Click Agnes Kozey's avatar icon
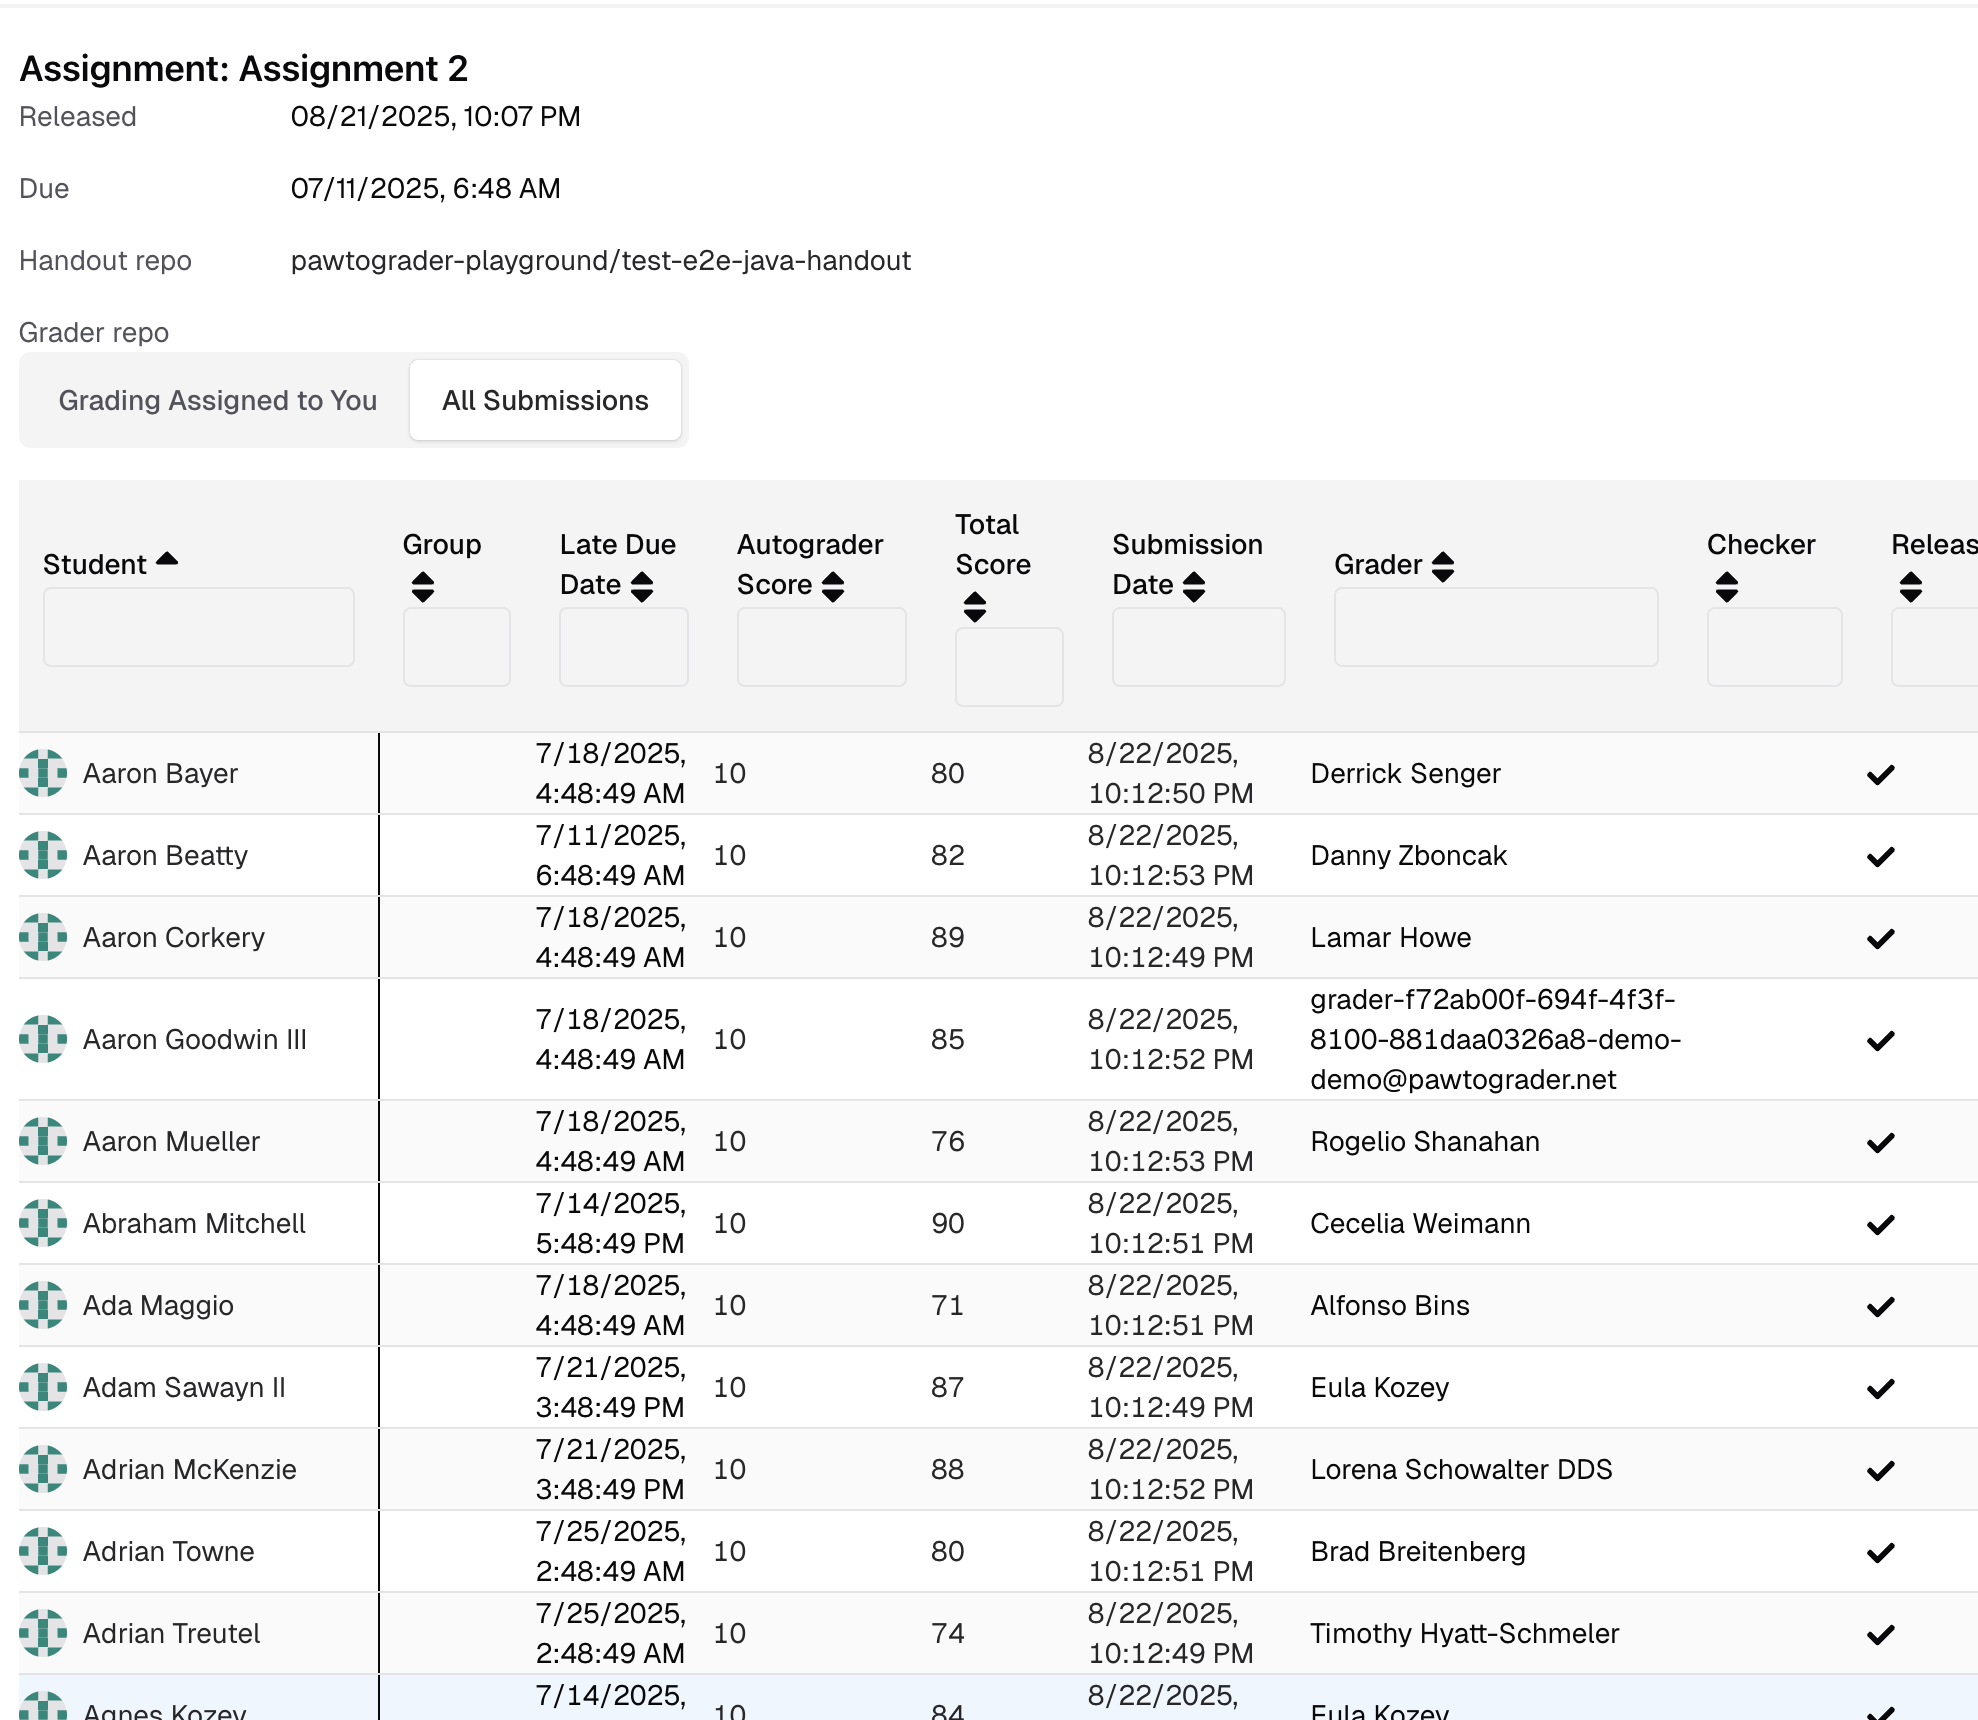1978x1720 pixels. [x=42, y=1706]
